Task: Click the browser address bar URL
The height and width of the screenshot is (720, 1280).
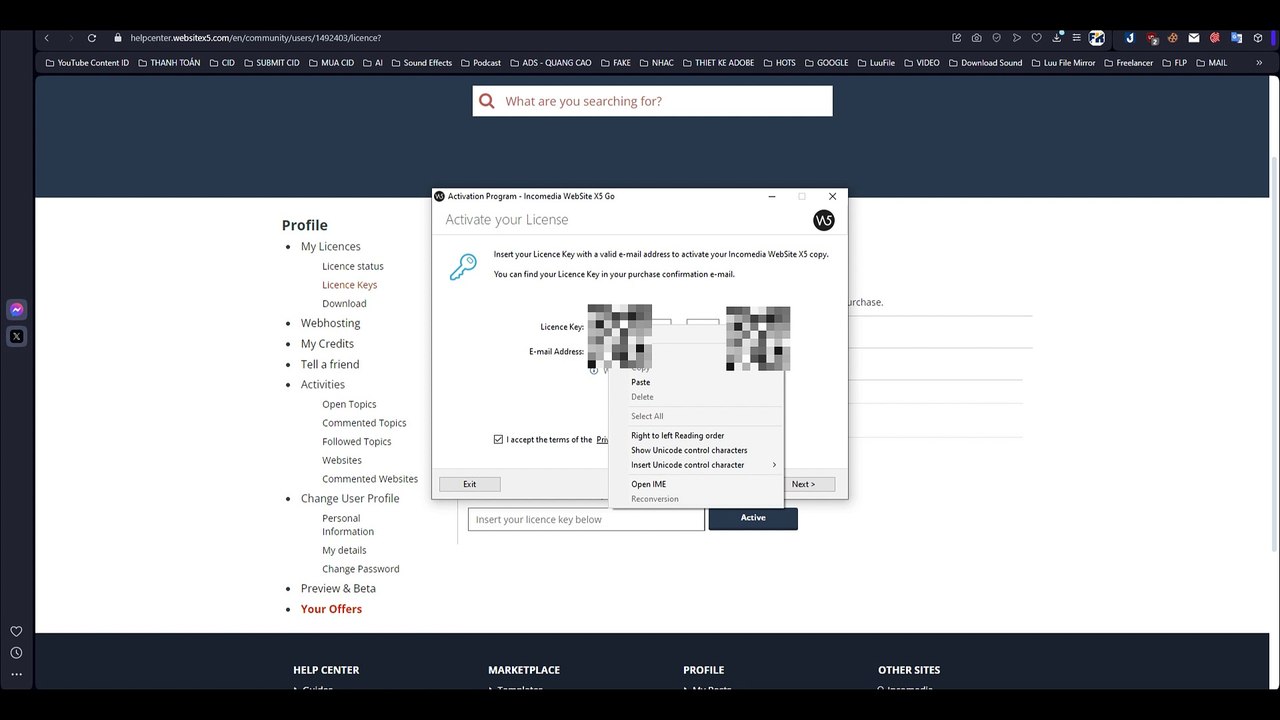Action: coord(255,38)
